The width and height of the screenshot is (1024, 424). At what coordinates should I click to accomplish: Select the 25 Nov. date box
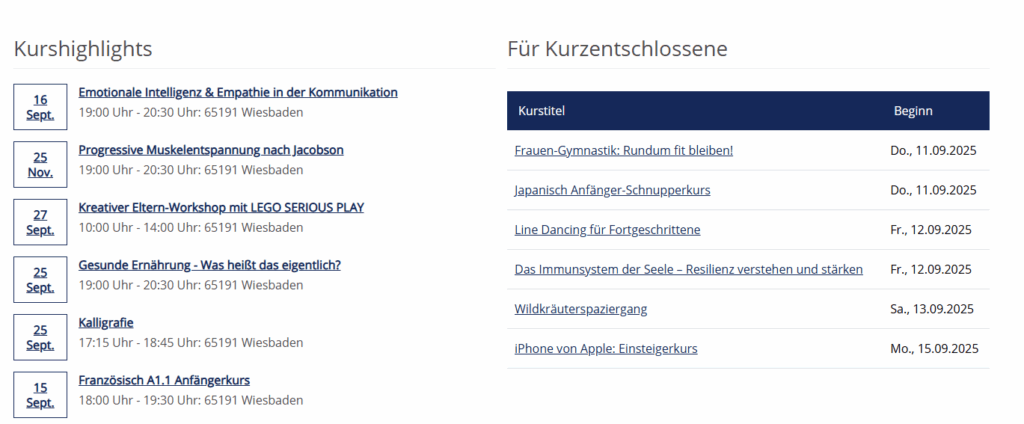click(x=40, y=165)
